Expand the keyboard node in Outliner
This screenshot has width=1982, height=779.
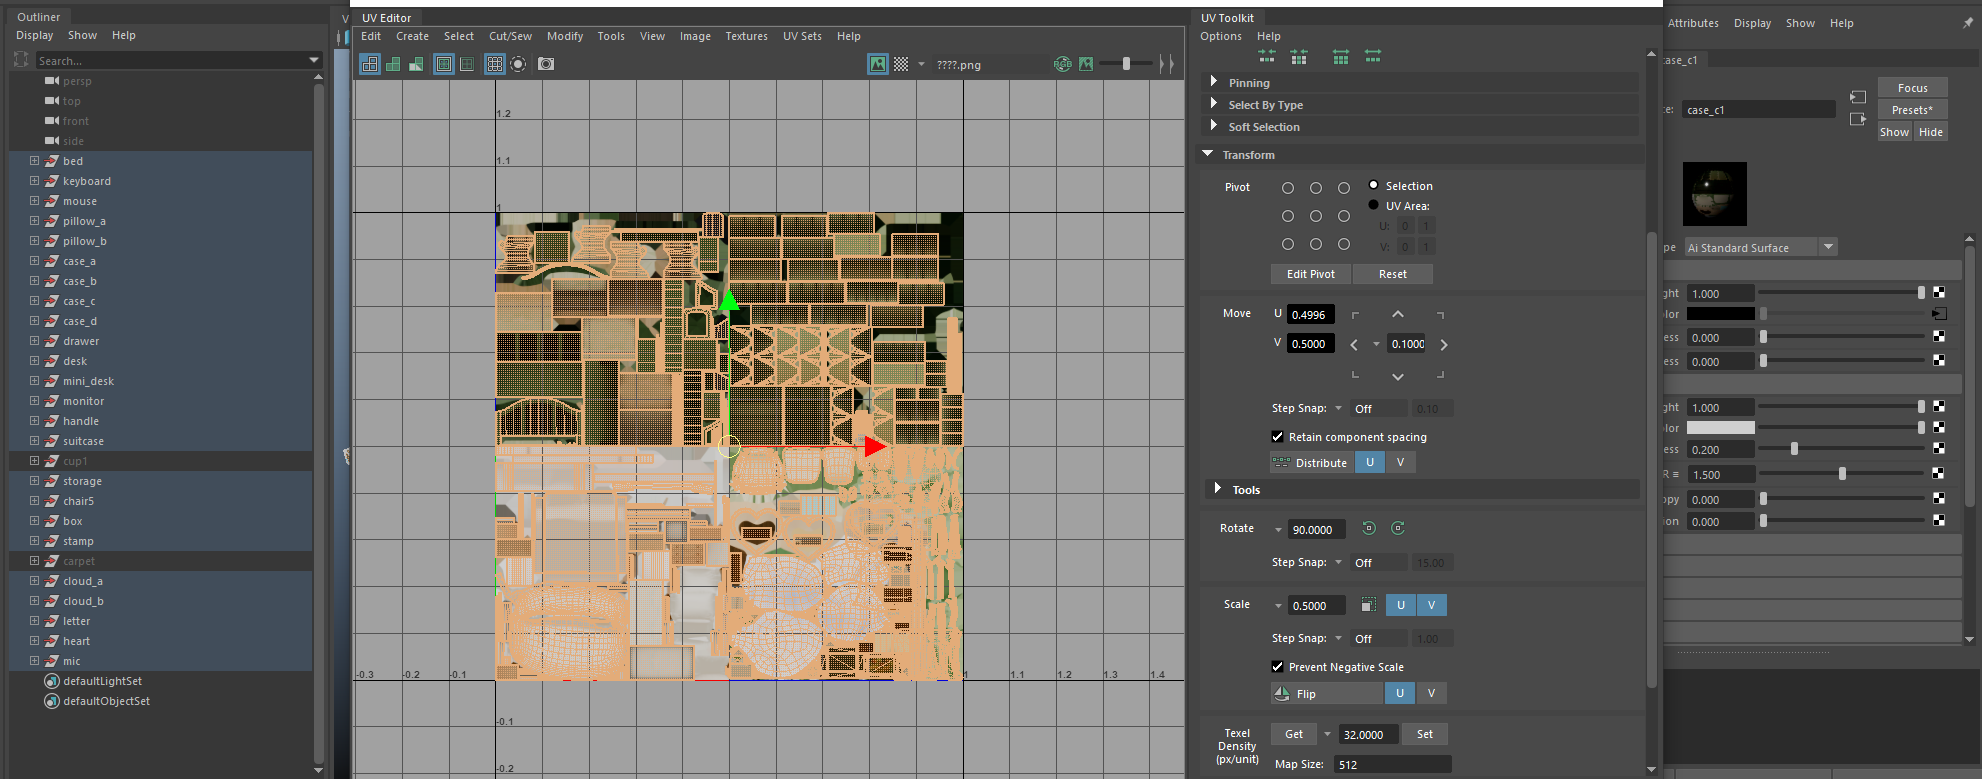coord(34,181)
